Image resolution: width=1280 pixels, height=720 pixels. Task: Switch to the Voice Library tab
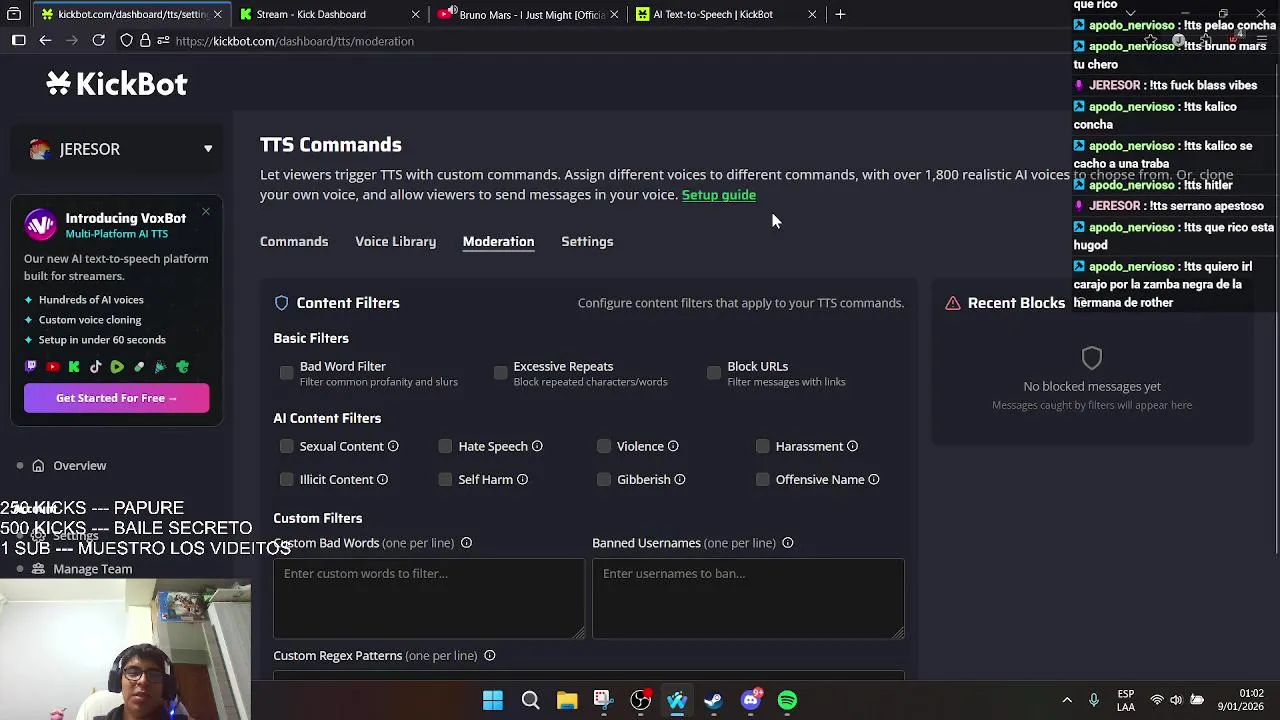[395, 242]
